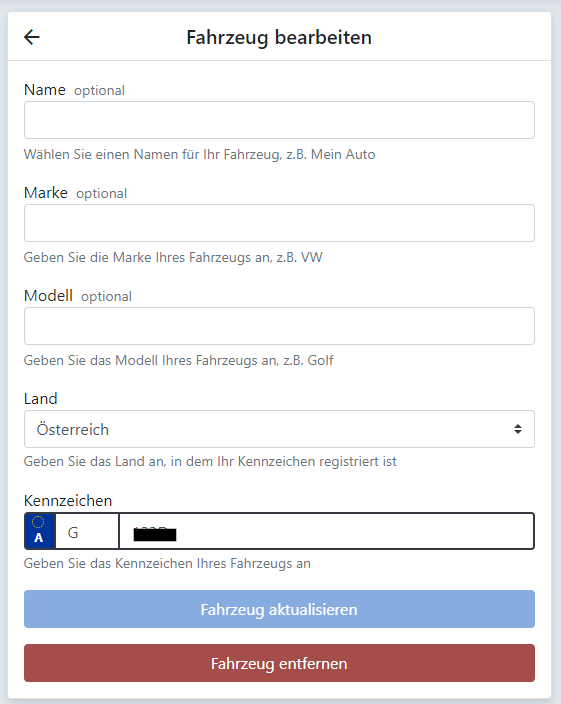561x704 pixels.
Task: Open the Österreich country dropdown
Action: click(x=279, y=429)
